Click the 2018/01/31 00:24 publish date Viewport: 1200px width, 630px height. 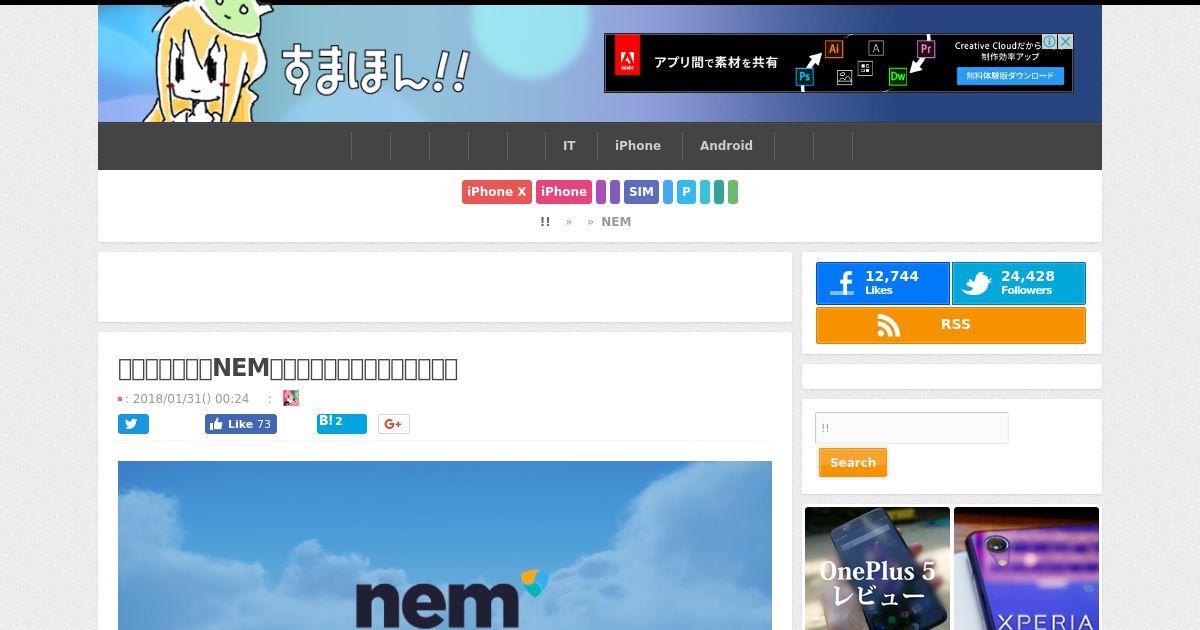coord(191,398)
